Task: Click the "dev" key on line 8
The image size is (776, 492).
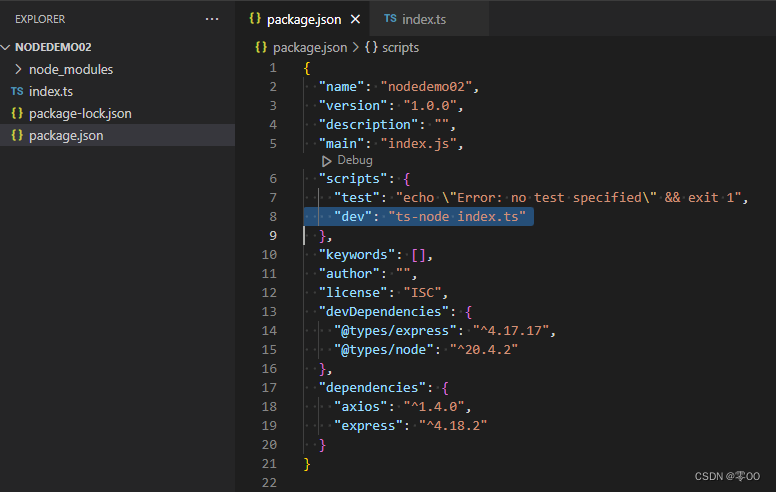Action: [x=353, y=217]
